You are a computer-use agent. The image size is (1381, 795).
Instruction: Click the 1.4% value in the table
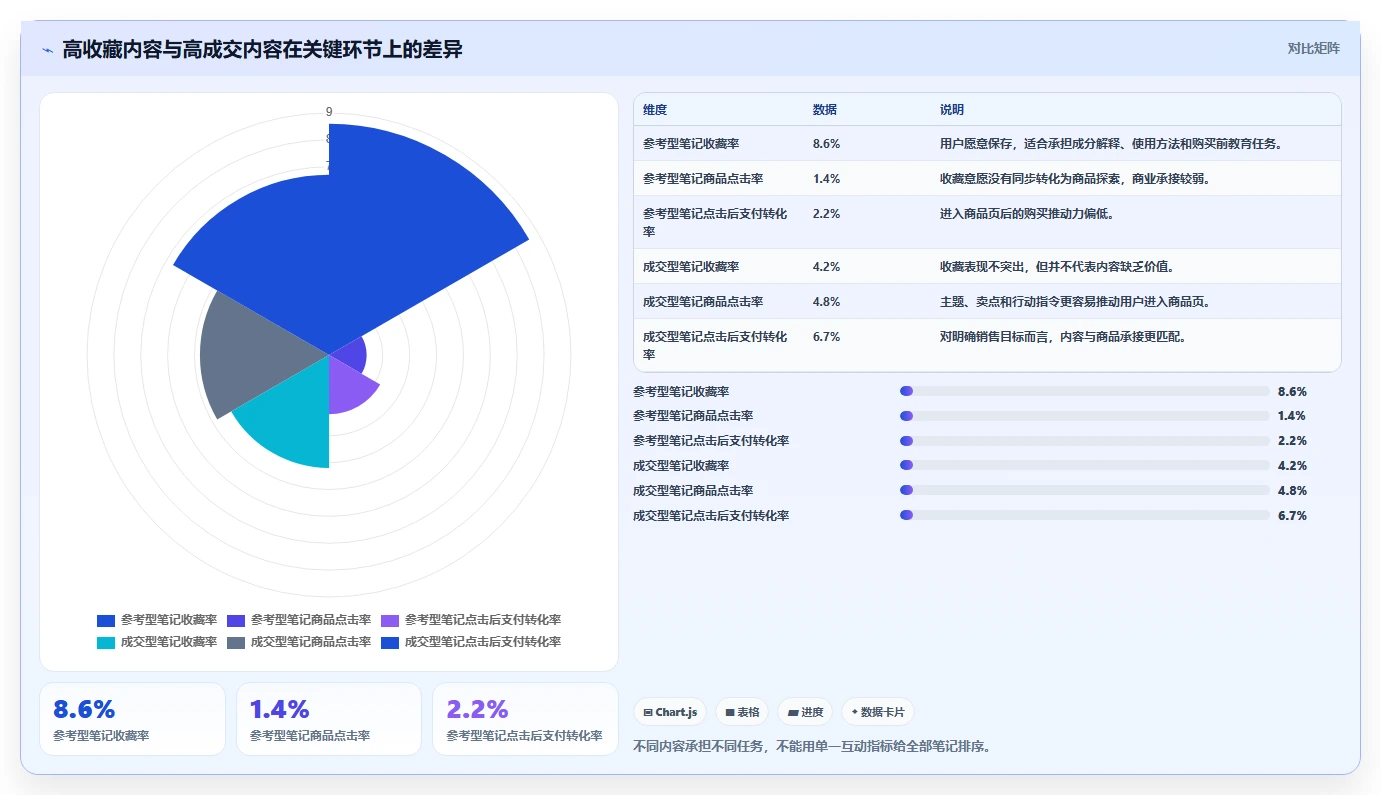(x=826, y=179)
